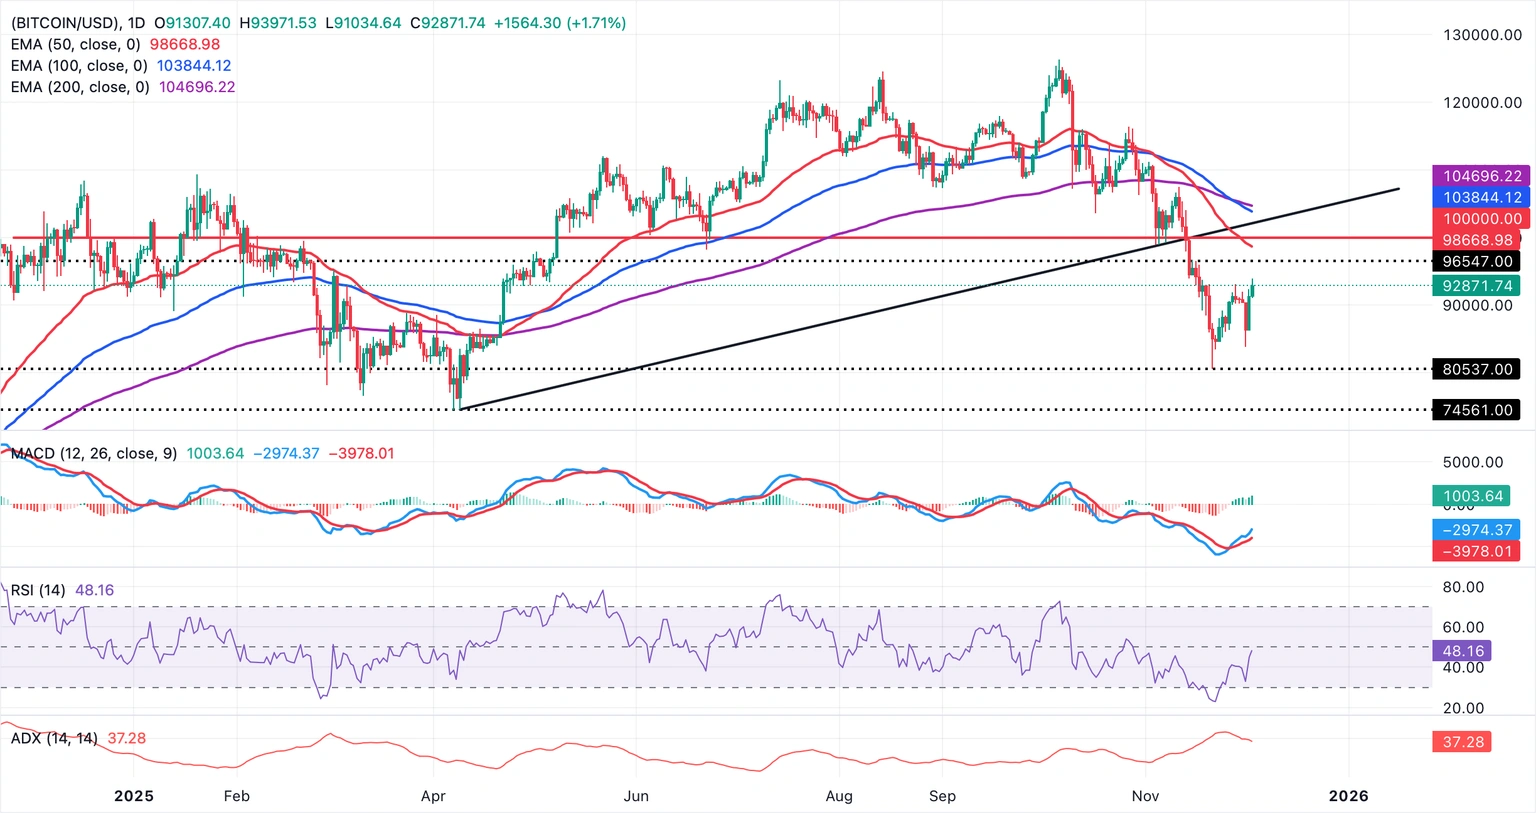
Task: Click the 48.16 RSI value label
Action: [x=1464, y=650]
